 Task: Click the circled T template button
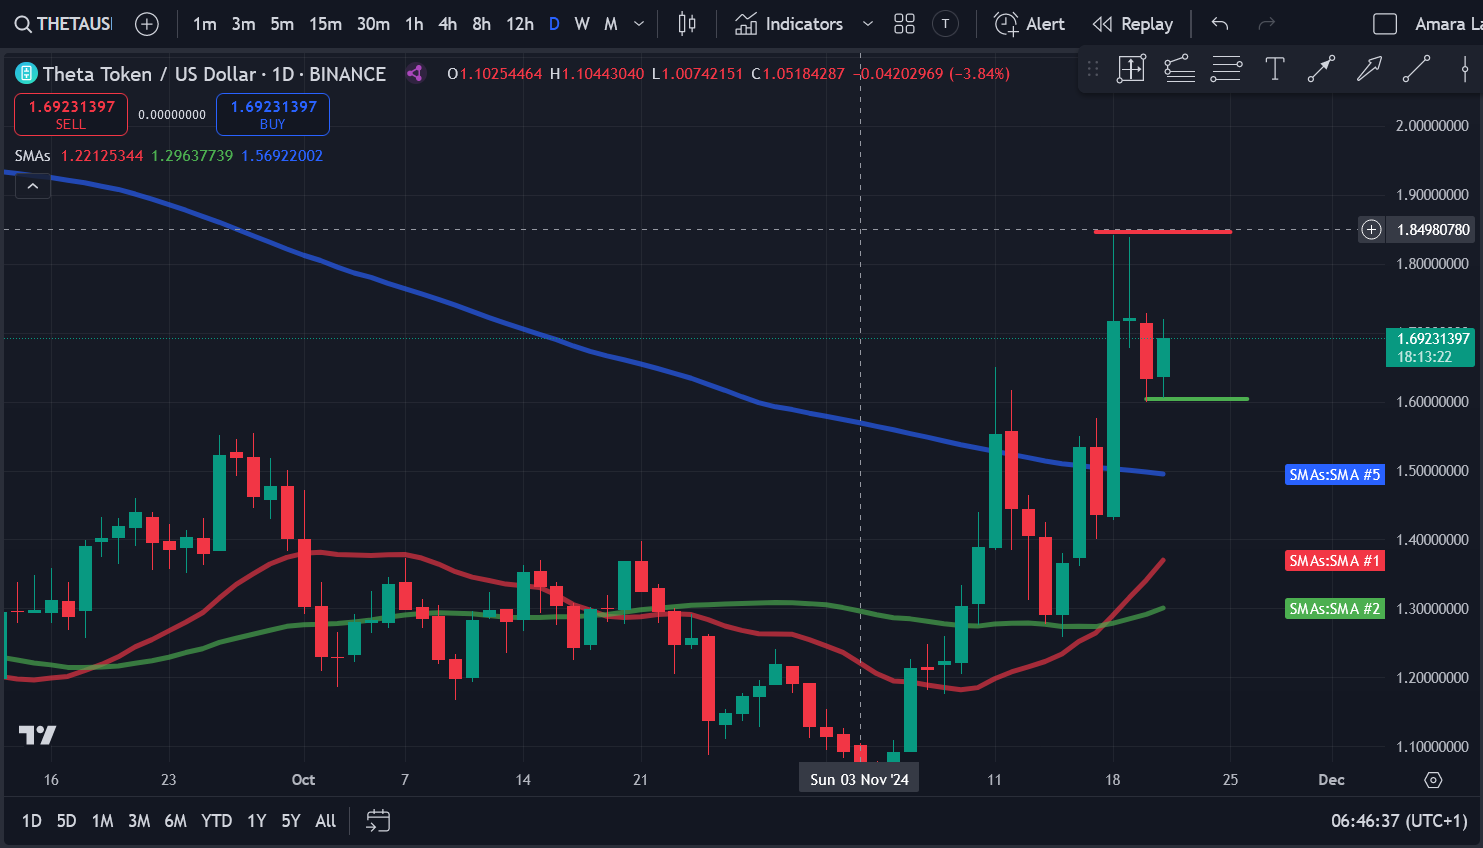click(x=945, y=24)
